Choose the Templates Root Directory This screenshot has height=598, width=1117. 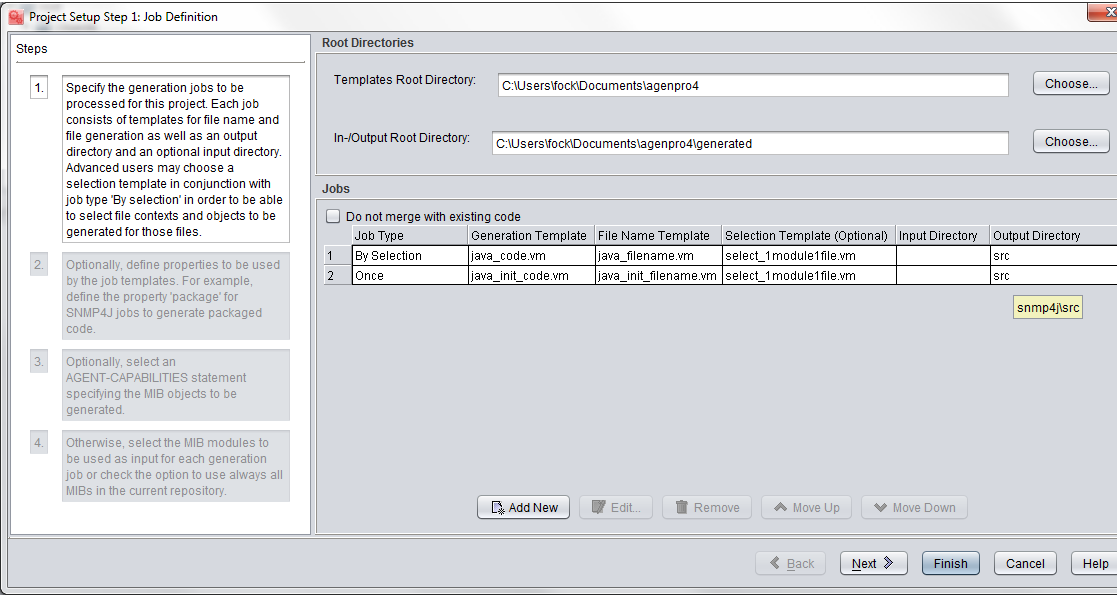click(1071, 83)
